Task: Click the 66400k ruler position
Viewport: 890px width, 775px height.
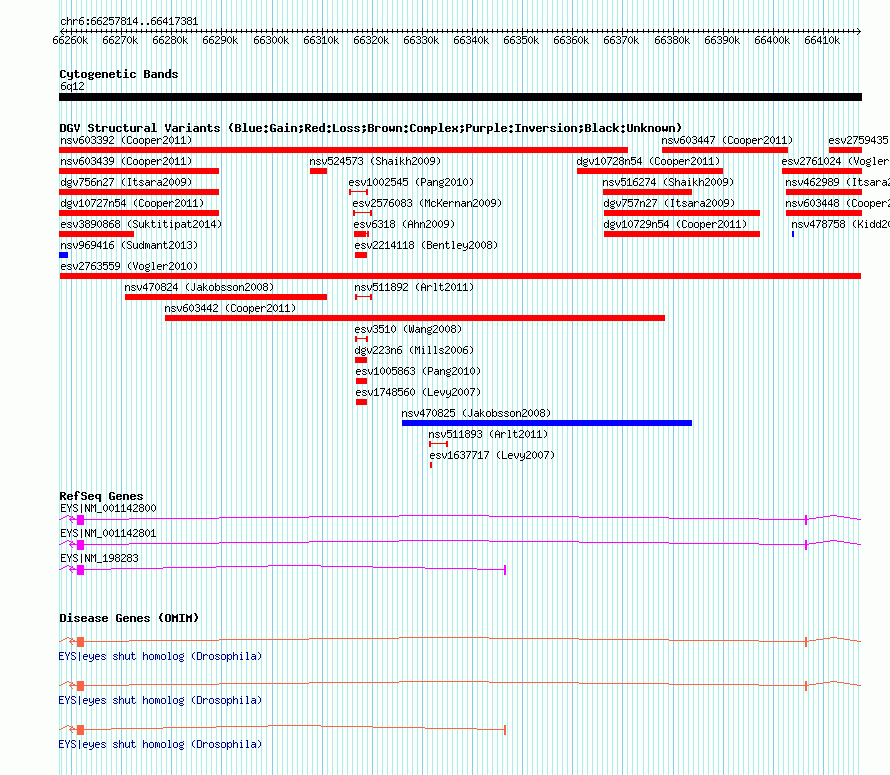Action: [x=772, y=40]
